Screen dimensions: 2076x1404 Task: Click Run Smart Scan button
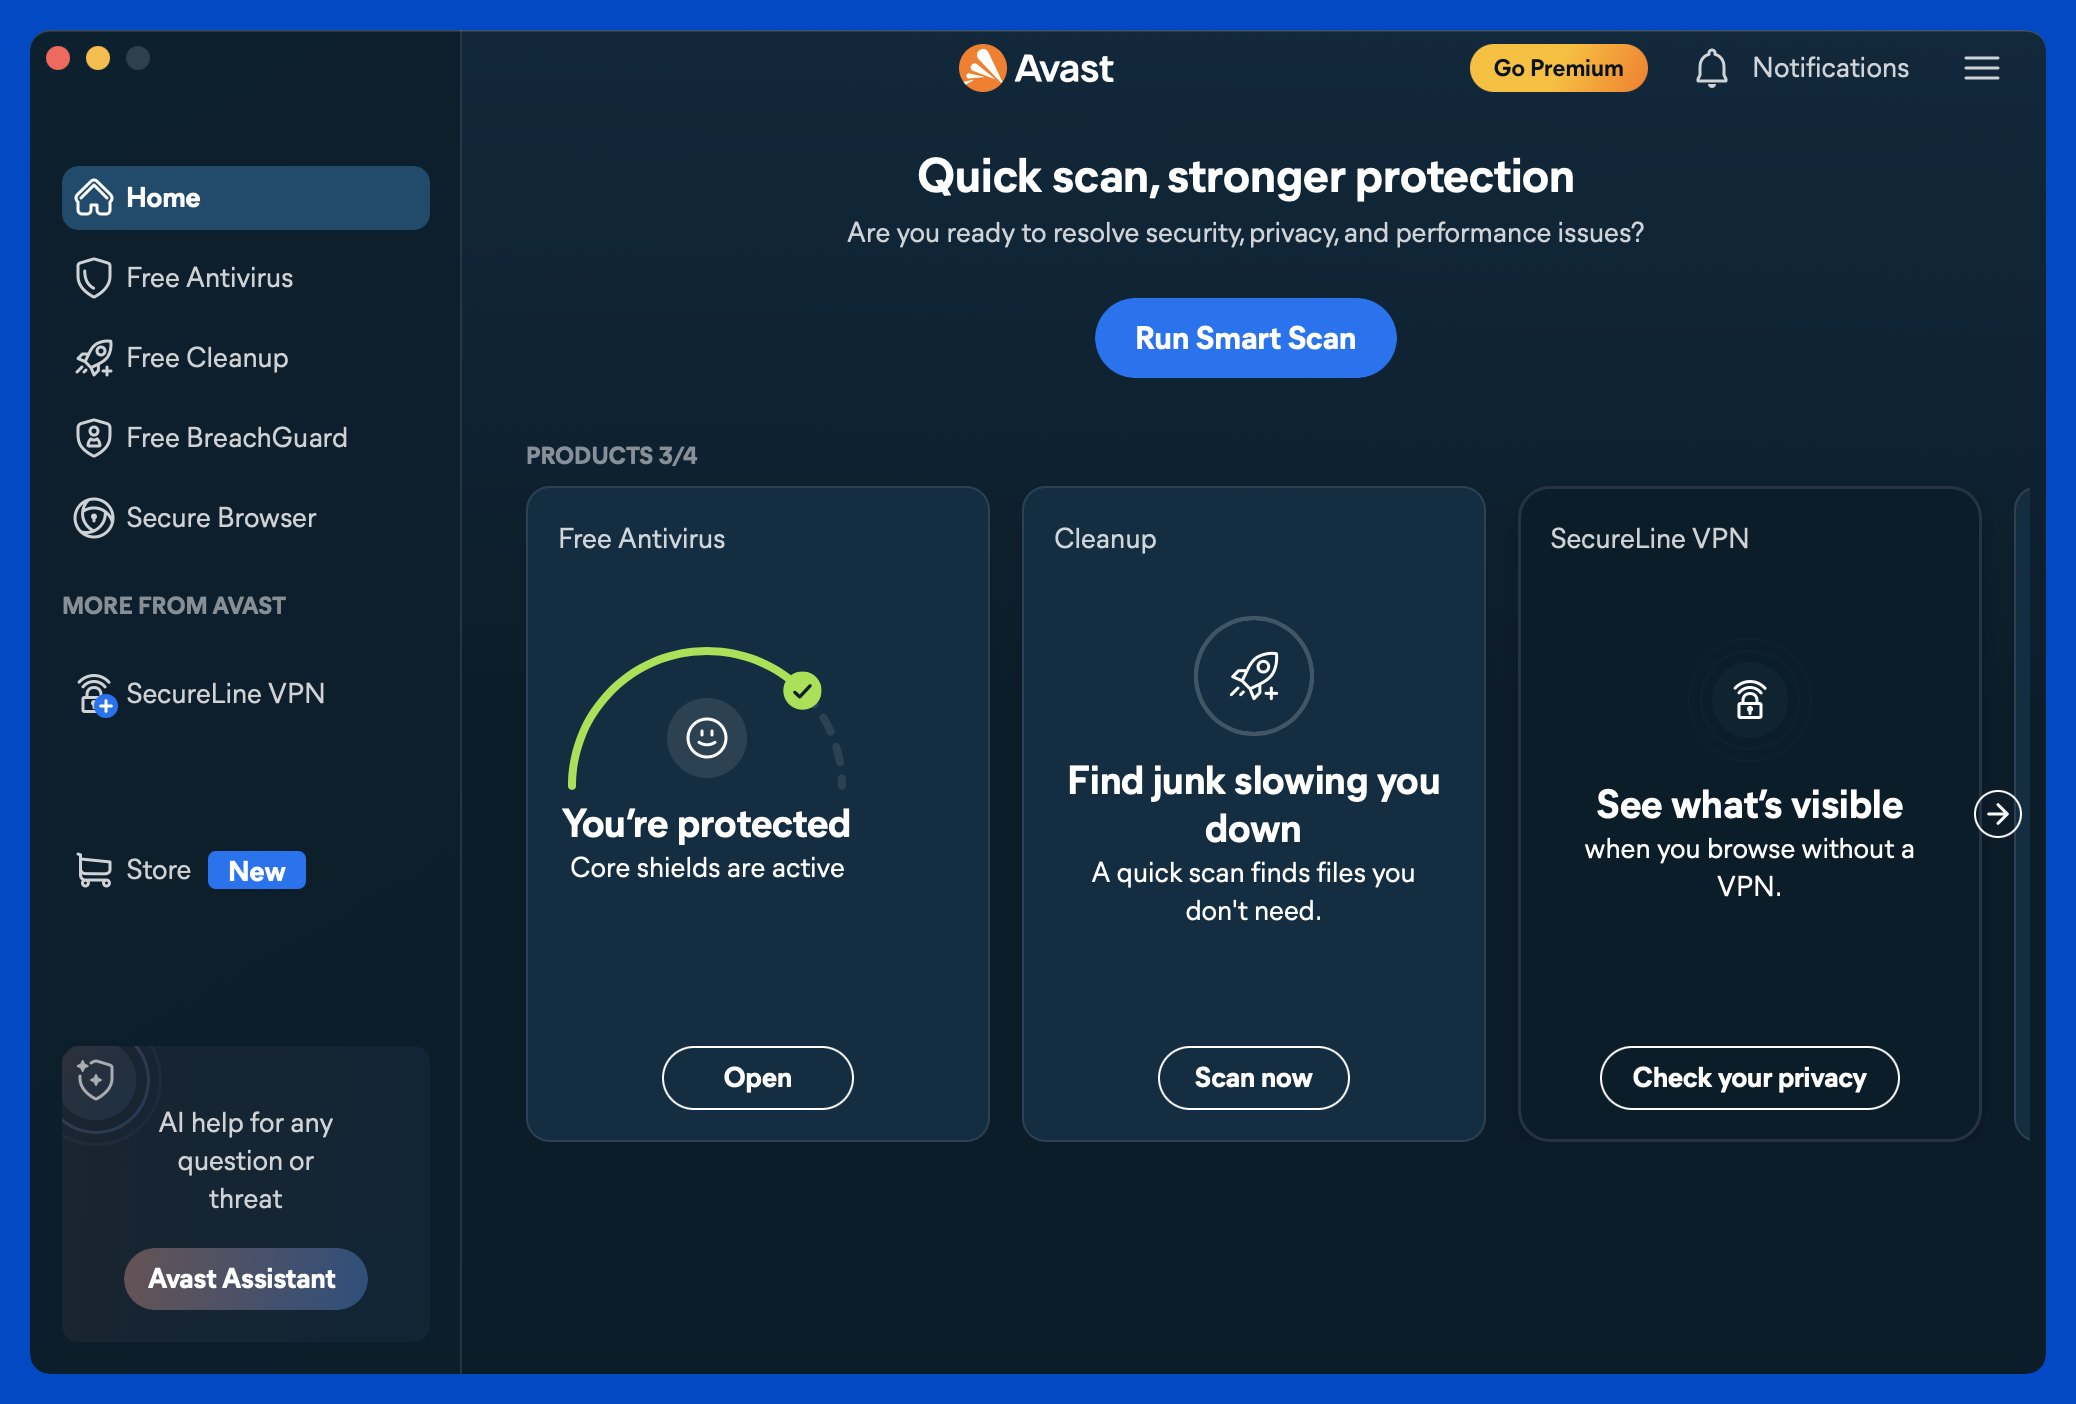[x=1245, y=338]
